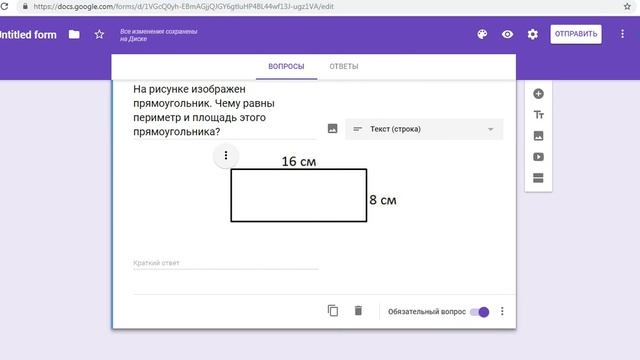640x360 pixels.
Task: Add image to question icon
Action: tap(333, 129)
